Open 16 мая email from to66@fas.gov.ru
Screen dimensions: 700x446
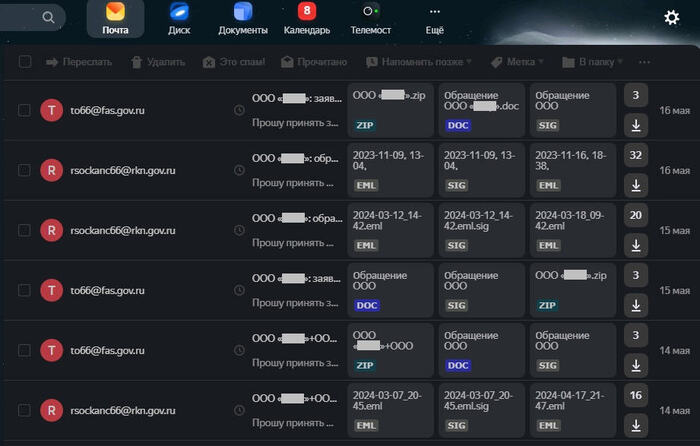(x=350, y=110)
